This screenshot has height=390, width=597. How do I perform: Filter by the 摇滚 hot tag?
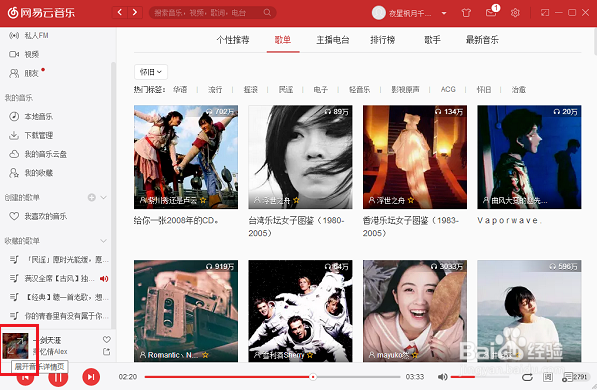click(x=251, y=90)
